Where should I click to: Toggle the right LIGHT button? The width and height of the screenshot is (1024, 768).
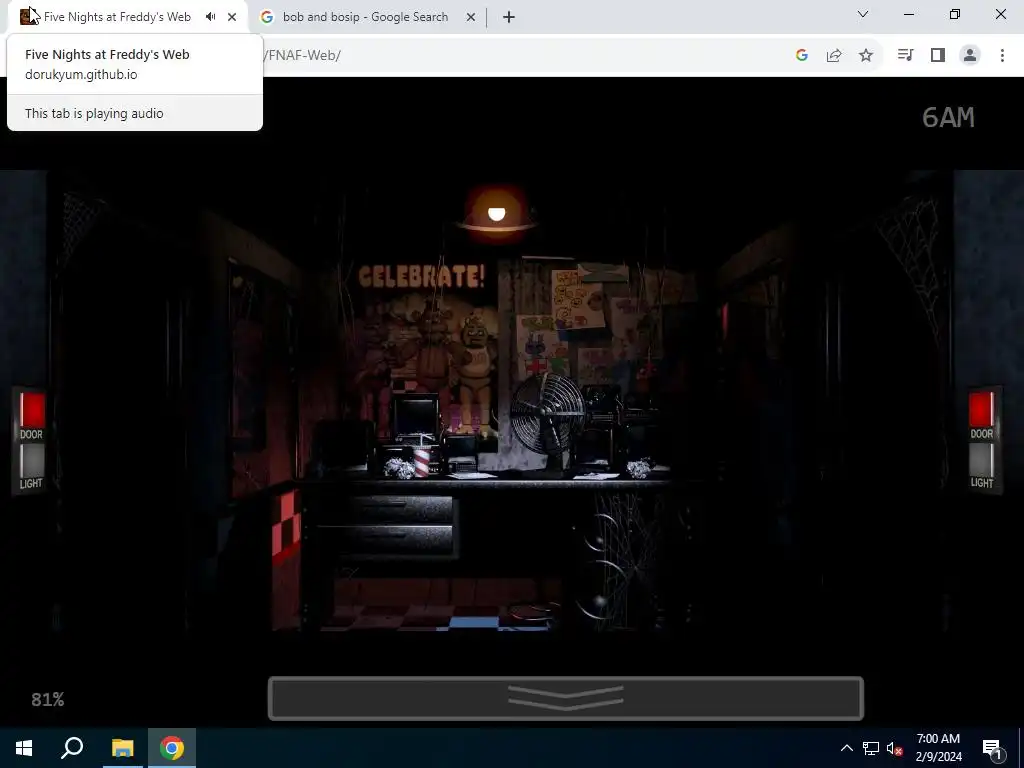(981, 460)
